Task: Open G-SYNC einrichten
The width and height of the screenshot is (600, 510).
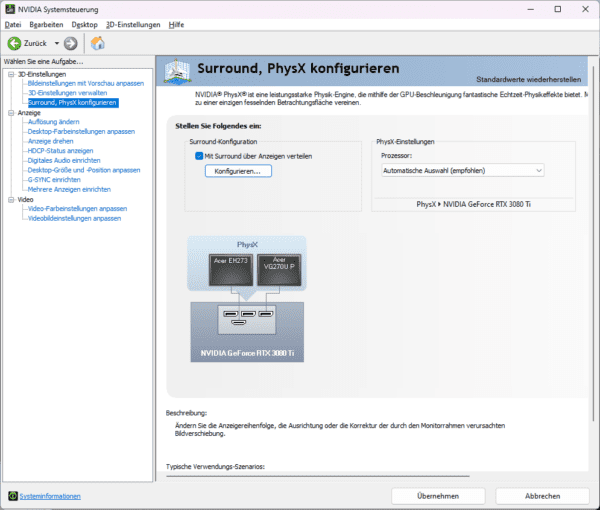Action: (x=54, y=179)
